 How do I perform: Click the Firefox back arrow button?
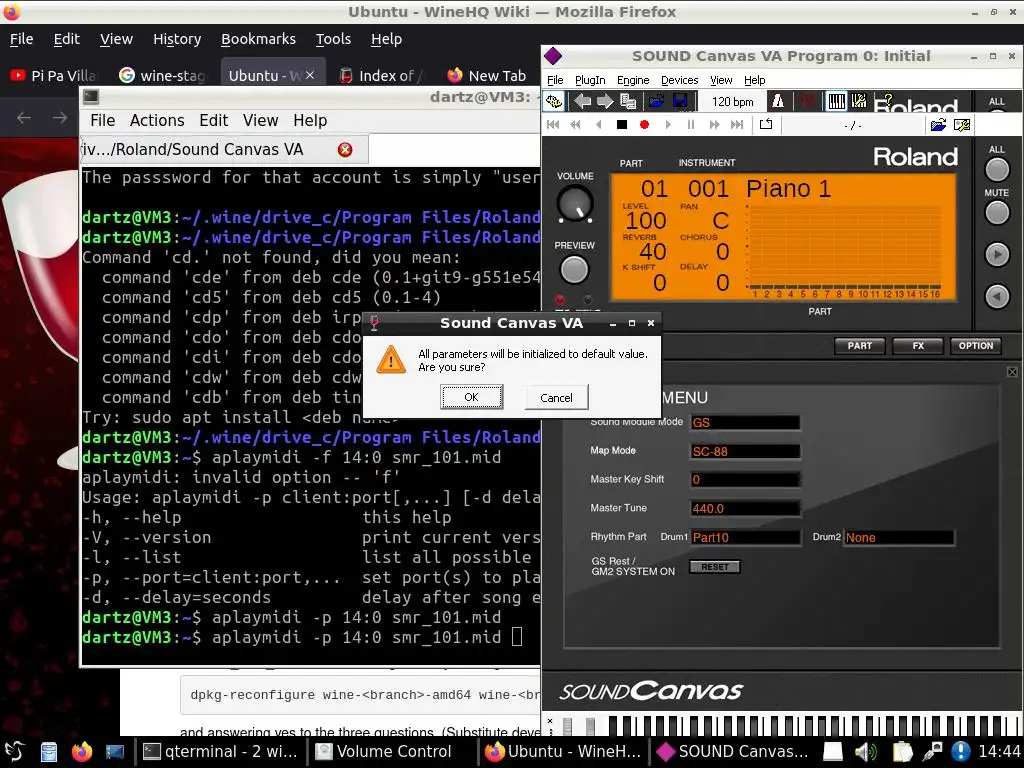pyautogui.click(x=24, y=118)
